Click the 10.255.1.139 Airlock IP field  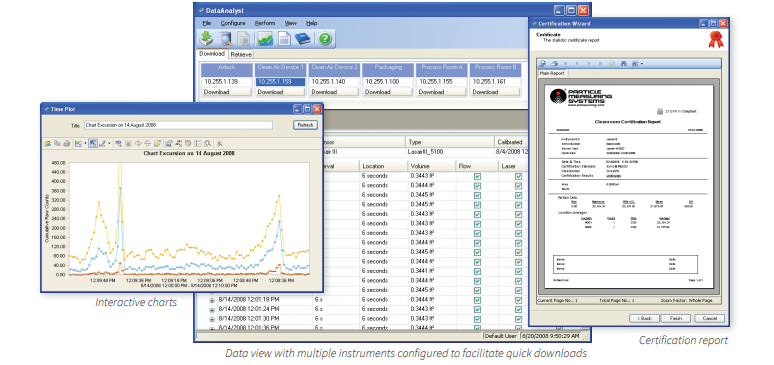click(227, 81)
